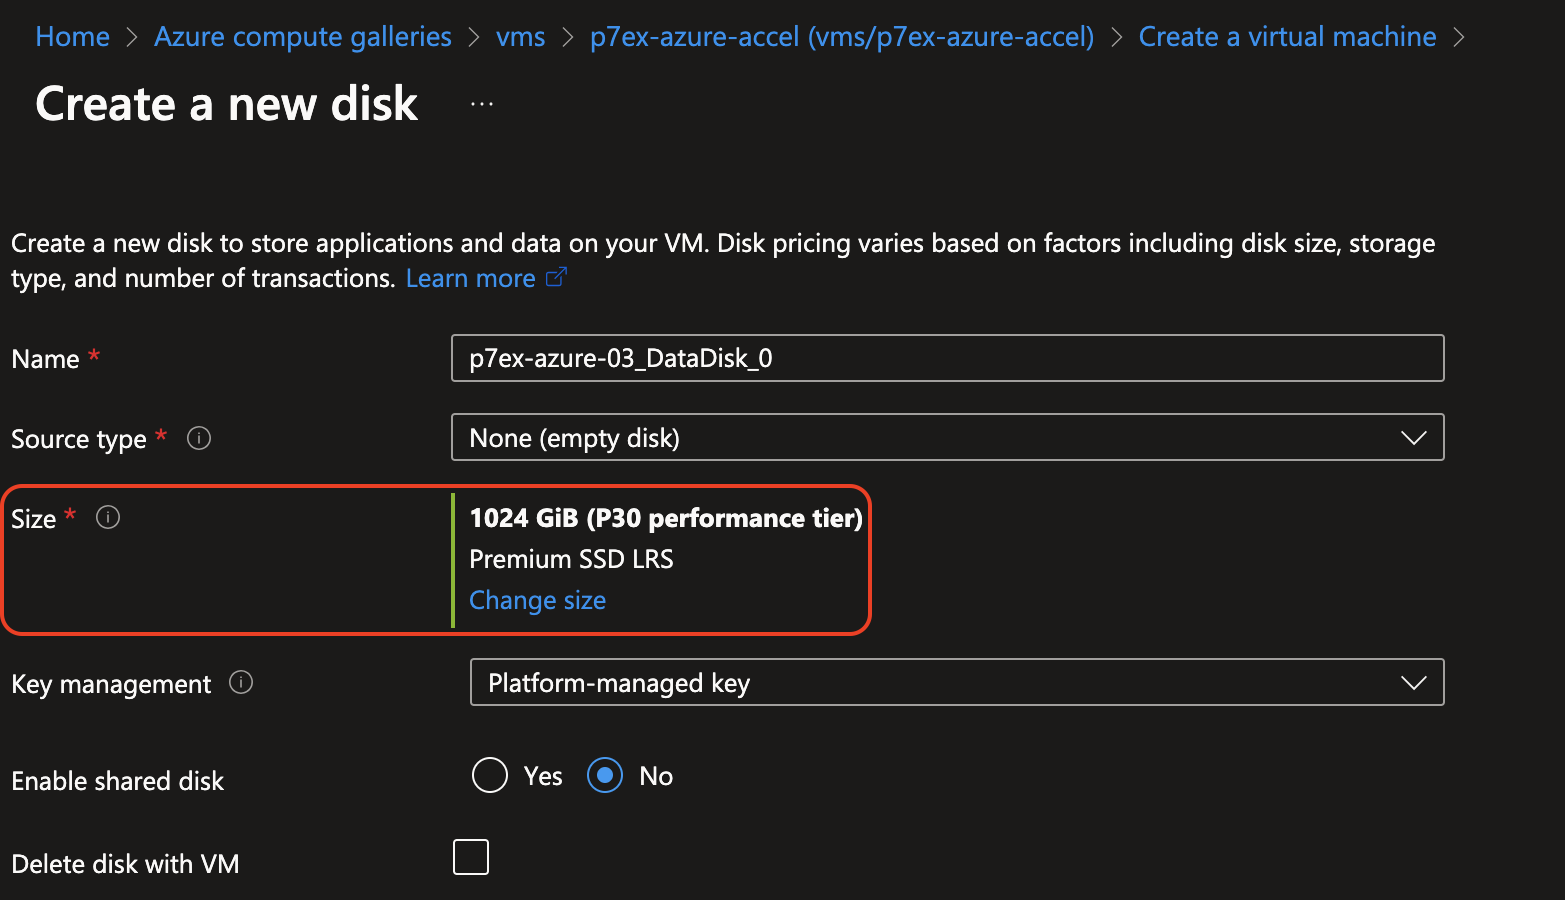Click the info icon next to Source type
This screenshot has width=1565, height=900.
[x=199, y=438]
